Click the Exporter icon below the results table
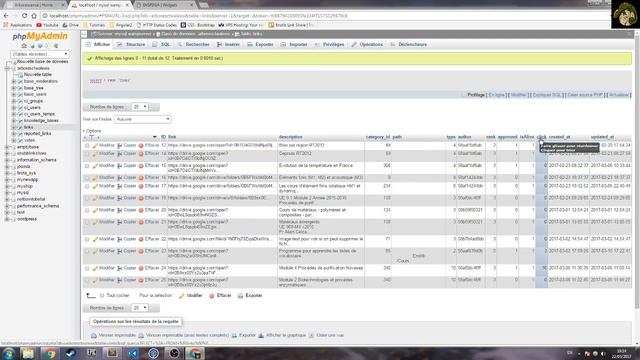This screenshot has height=360, width=640. [240, 296]
